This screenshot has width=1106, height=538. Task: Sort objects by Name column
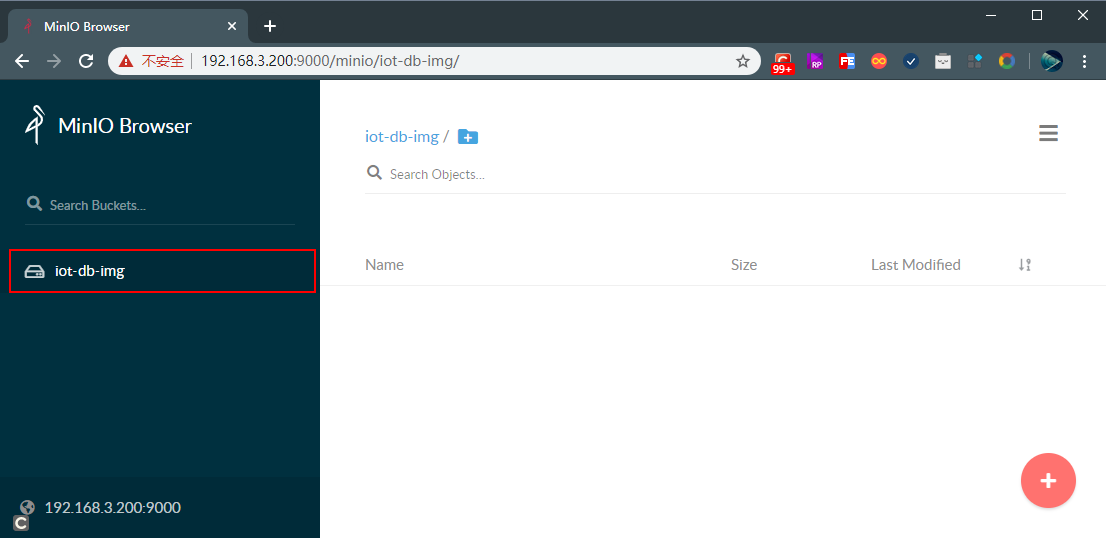(x=384, y=265)
